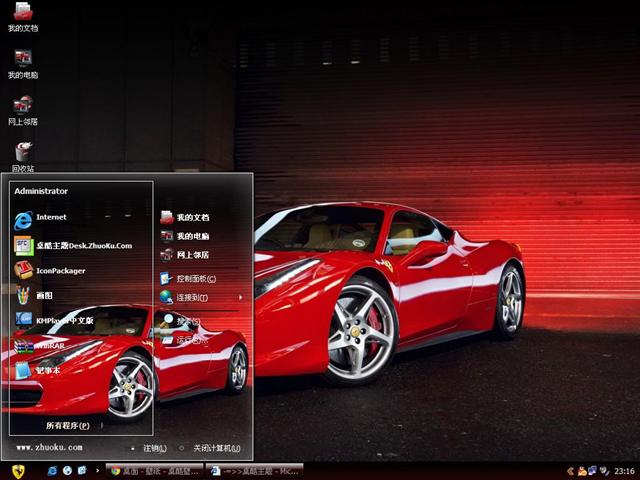Launch Internet Explorer from quick launch

[x=52, y=471]
